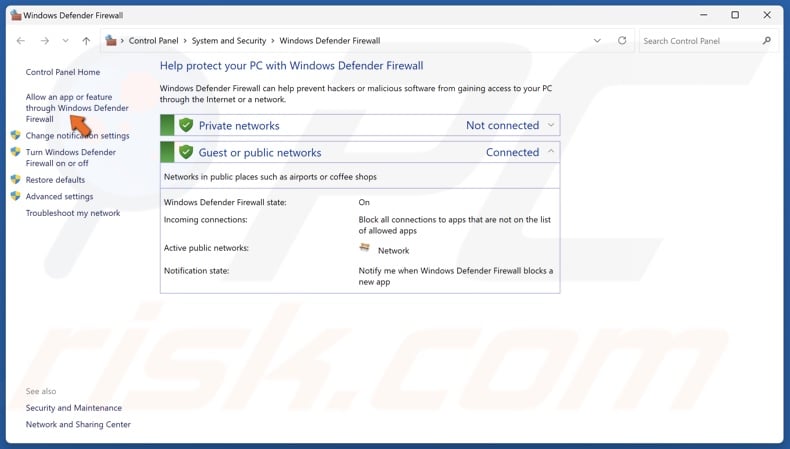
Task: Click shield icon beside Restore defaults
Action: 16,179
